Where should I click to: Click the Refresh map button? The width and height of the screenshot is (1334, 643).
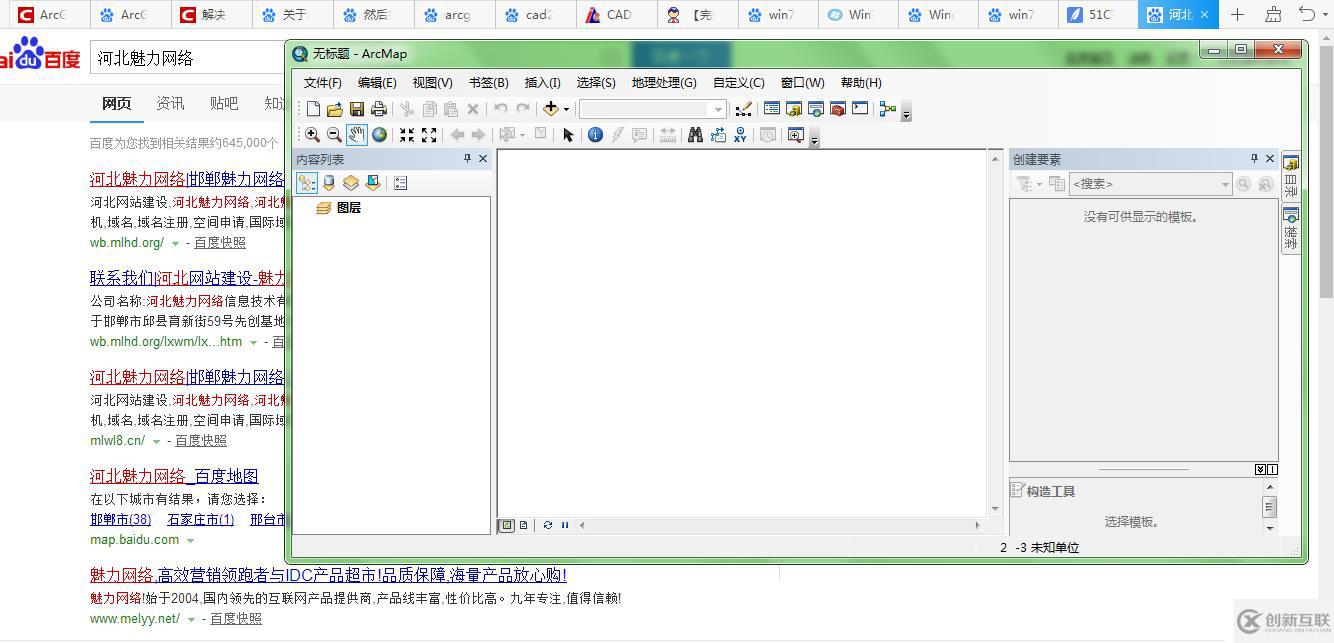point(548,525)
